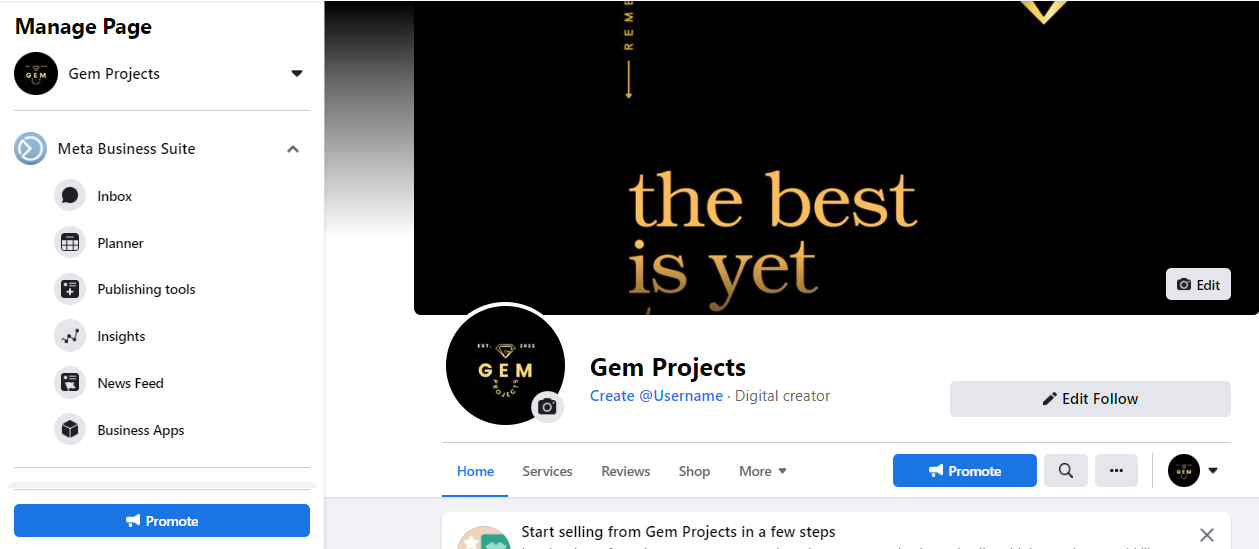Click the News Feed icon
1259x549 pixels.
70,383
